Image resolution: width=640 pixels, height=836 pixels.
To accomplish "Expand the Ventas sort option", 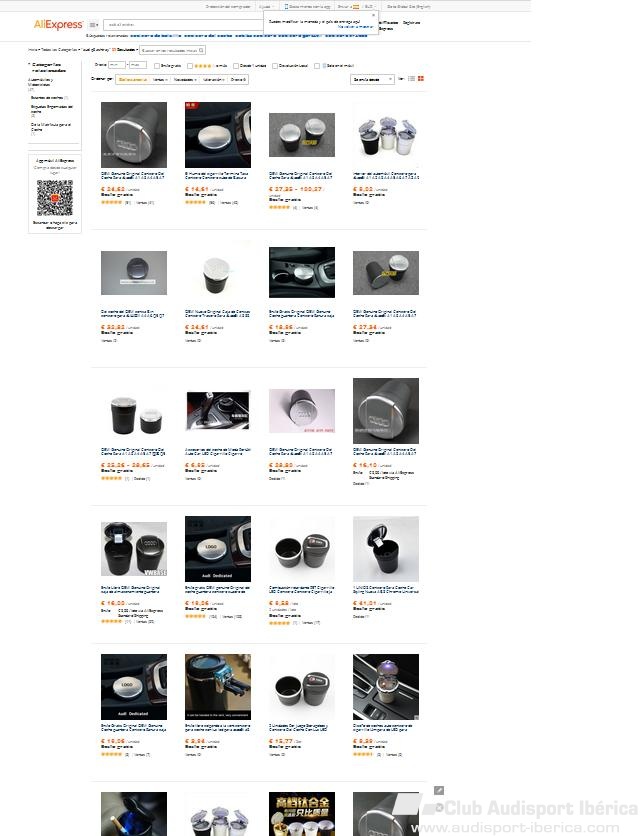I will 160,79.
